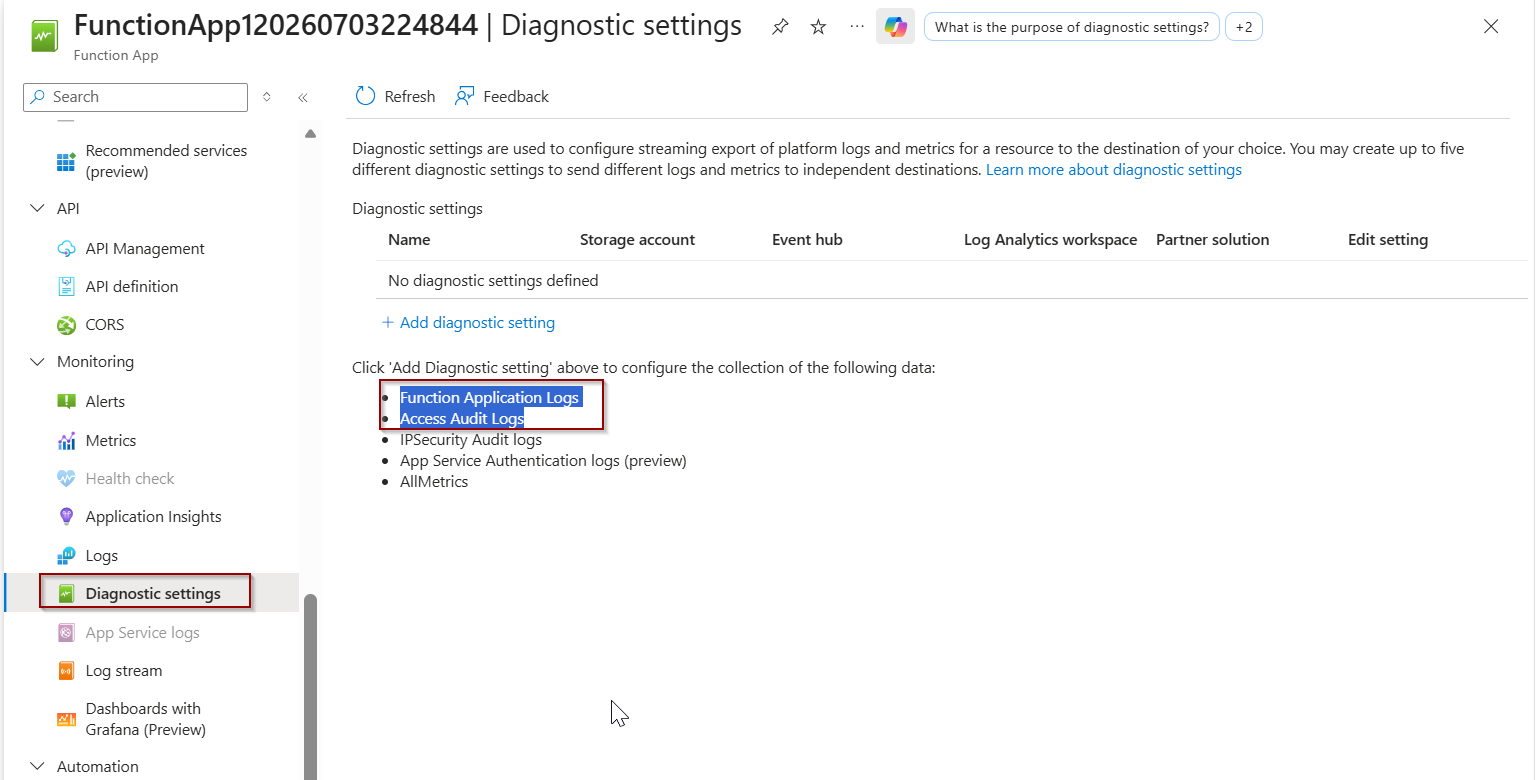Open Learn more about diagnostic settings link
This screenshot has height=780, width=1540.
click(x=1114, y=170)
